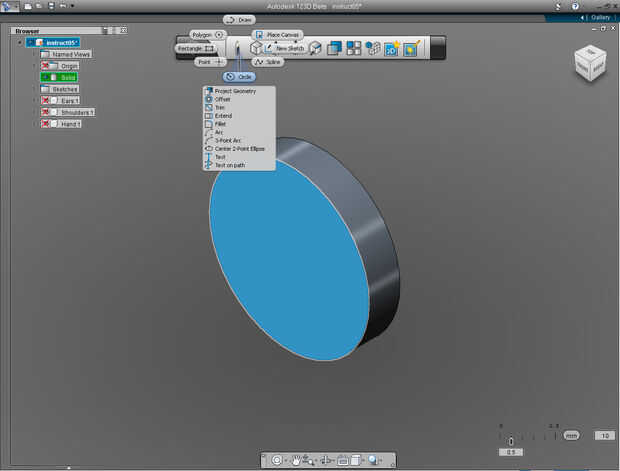Image resolution: width=620 pixels, height=471 pixels.
Task: Click the modify solid cube icon
Action: 315,48
